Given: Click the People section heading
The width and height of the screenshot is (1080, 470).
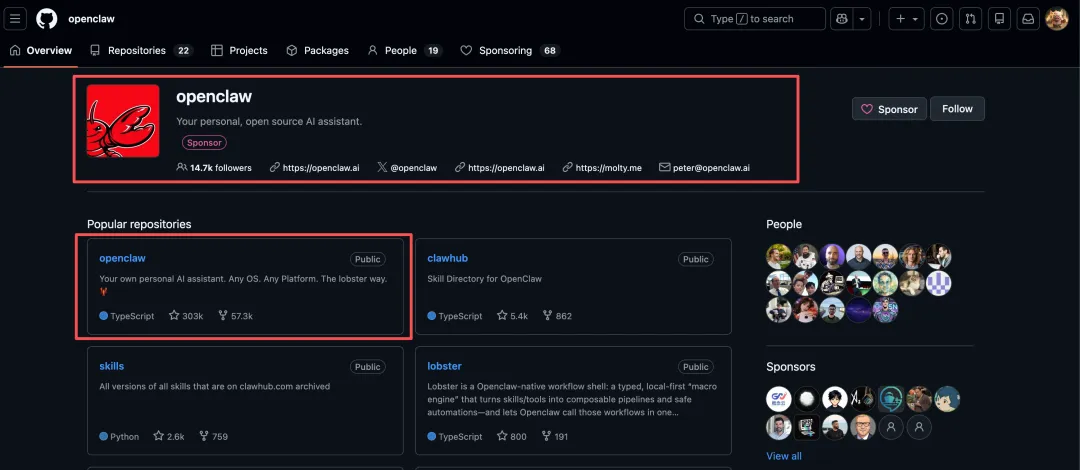Looking at the screenshot, I should (784, 224).
